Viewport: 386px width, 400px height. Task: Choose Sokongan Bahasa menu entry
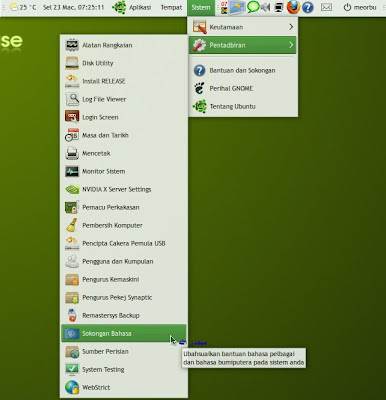[x=124, y=333]
